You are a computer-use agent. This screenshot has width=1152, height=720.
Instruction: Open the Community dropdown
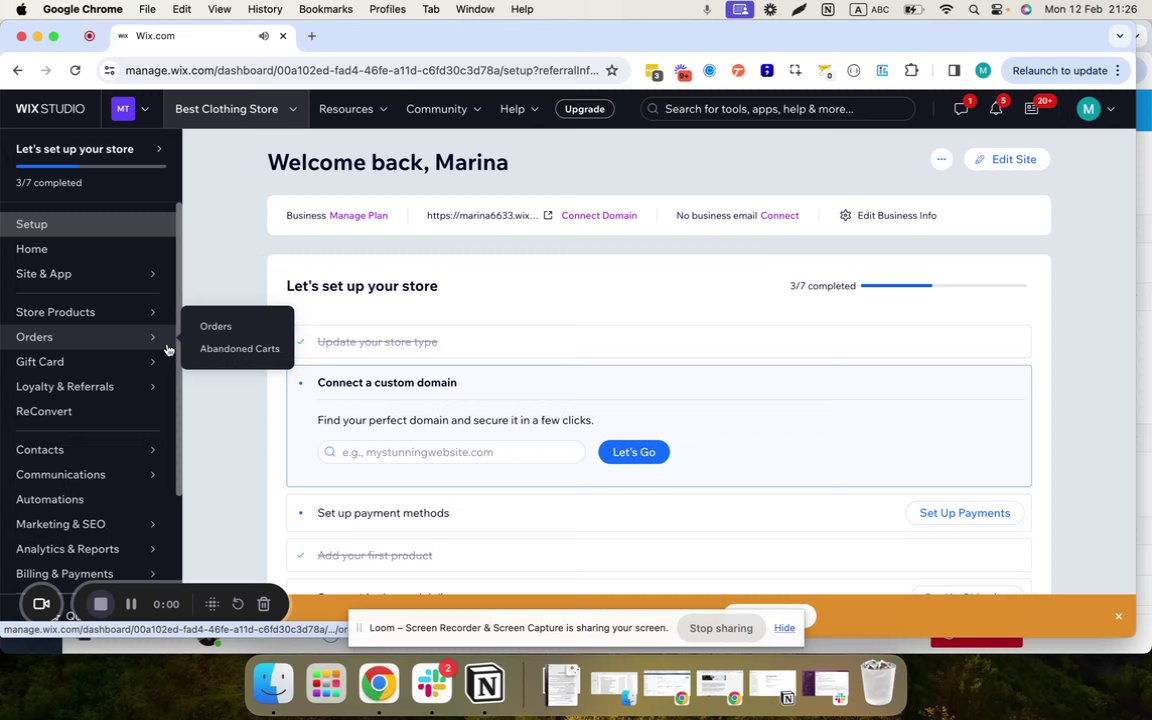444,109
